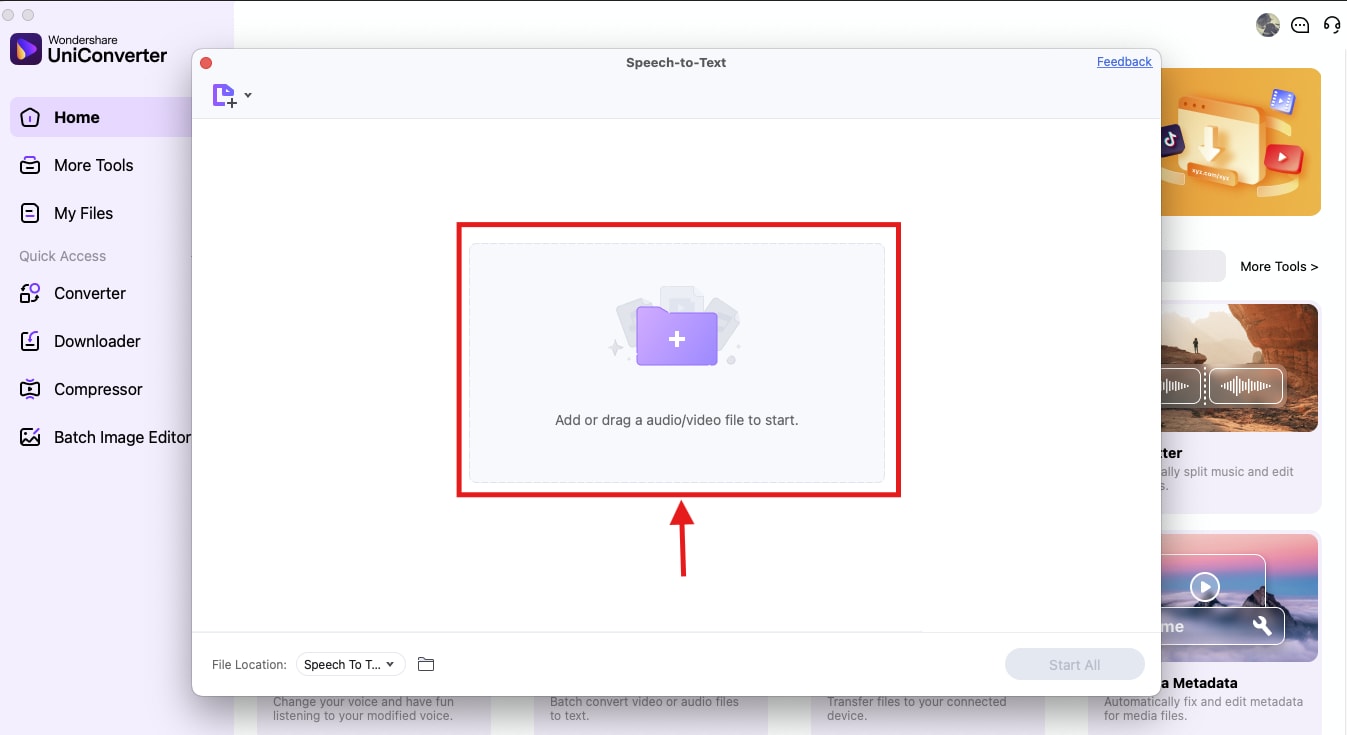Click the Add File icon in Speech-to-Text toolbar

pyautogui.click(x=224, y=96)
